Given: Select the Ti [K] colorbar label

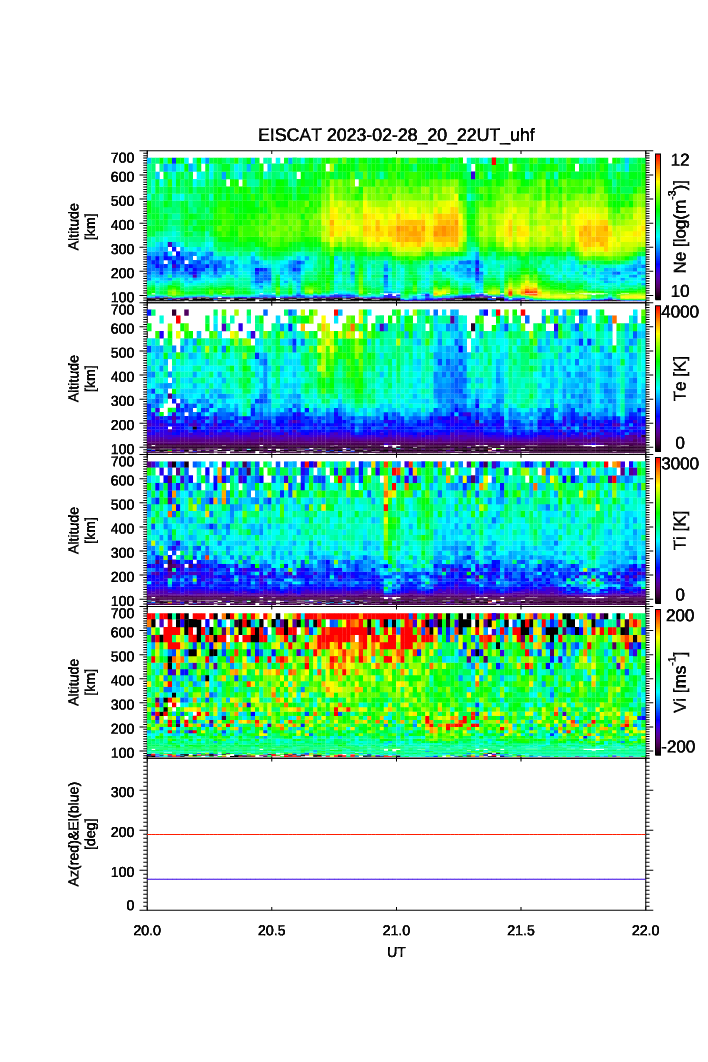Looking at the screenshot, I should (x=680, y=530).
